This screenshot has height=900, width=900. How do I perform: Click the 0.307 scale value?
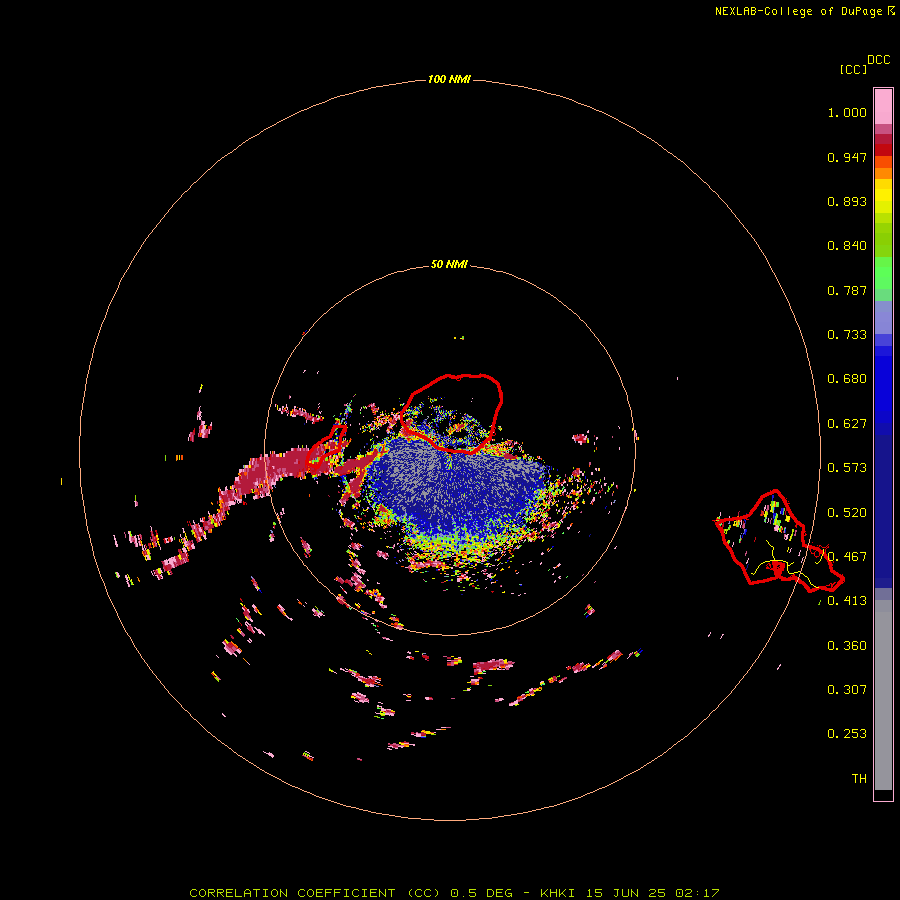pos(847,689)
